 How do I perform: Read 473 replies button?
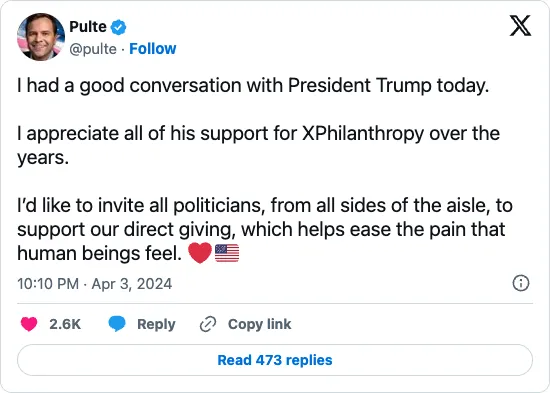pos(275,360)
